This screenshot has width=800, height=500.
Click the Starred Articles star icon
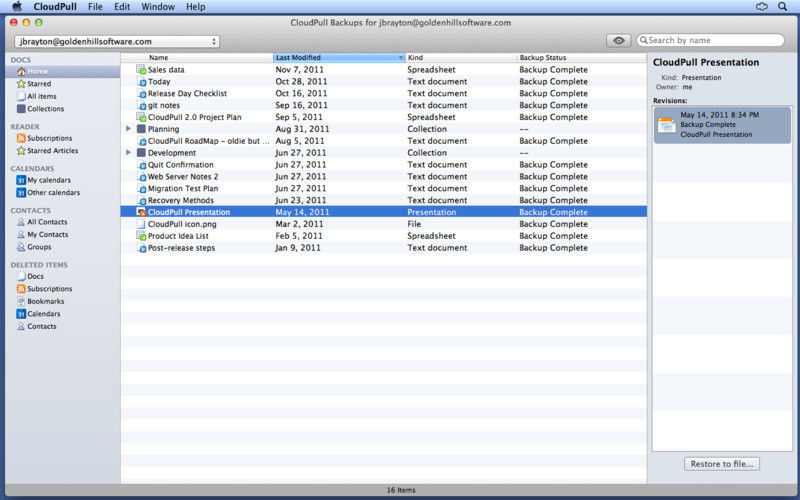tap(21, 151)
